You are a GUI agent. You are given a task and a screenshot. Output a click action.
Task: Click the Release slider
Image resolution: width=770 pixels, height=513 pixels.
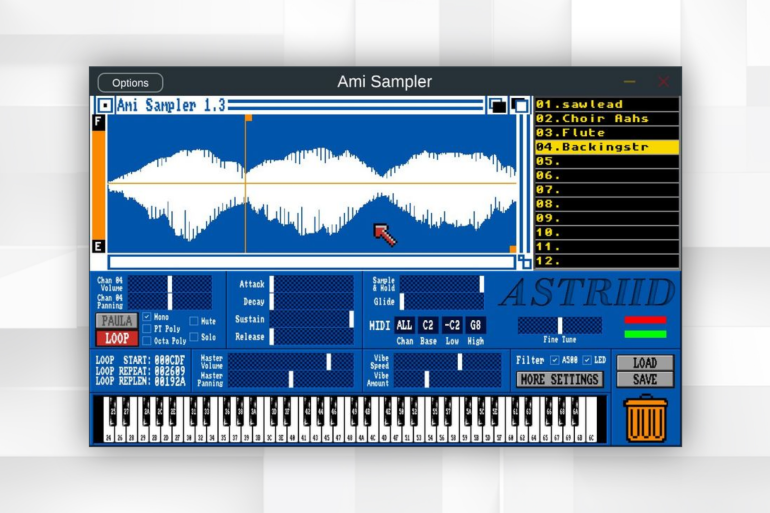(311, 337)
